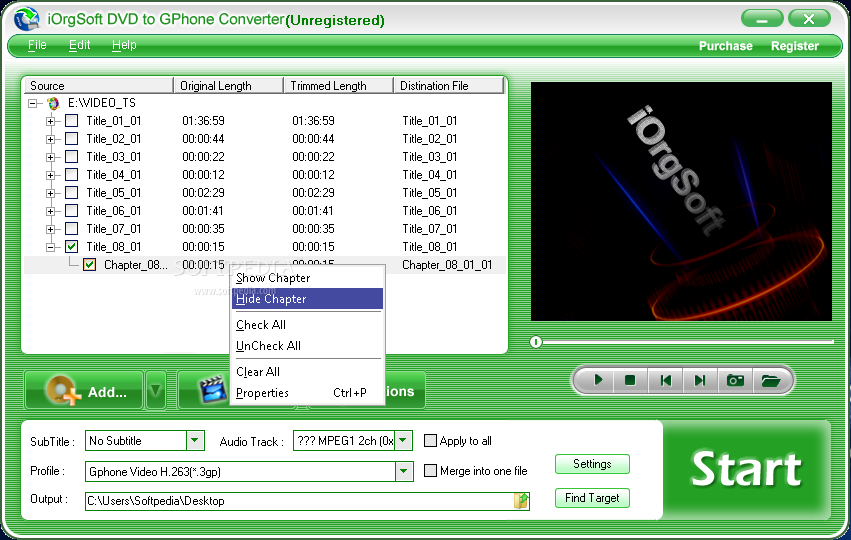851x540 pixels.
Task: Take a snapshot with the camera icon
Action: pos(735,380)
